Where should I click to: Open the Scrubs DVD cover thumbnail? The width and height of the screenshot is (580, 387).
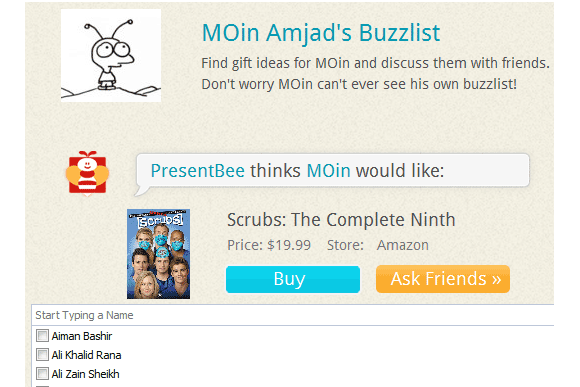pos(158,254)
